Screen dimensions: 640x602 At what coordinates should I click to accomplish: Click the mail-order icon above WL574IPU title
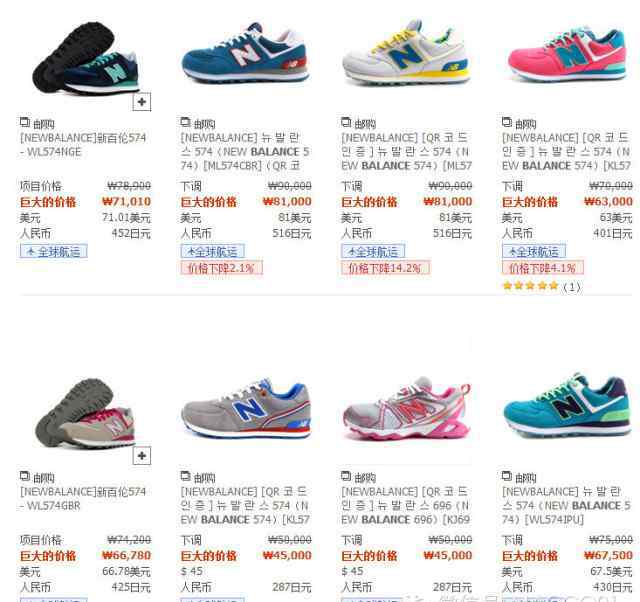point(507,475)
